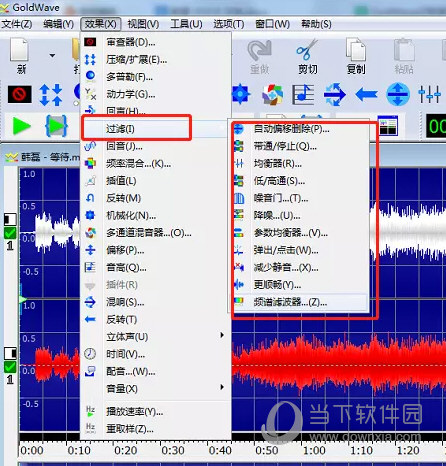Select 配音...(W)... menu entry
Image resolution: width=446 pixels, height=466 pixels.
pyautogui.click(x=155, y=371)
